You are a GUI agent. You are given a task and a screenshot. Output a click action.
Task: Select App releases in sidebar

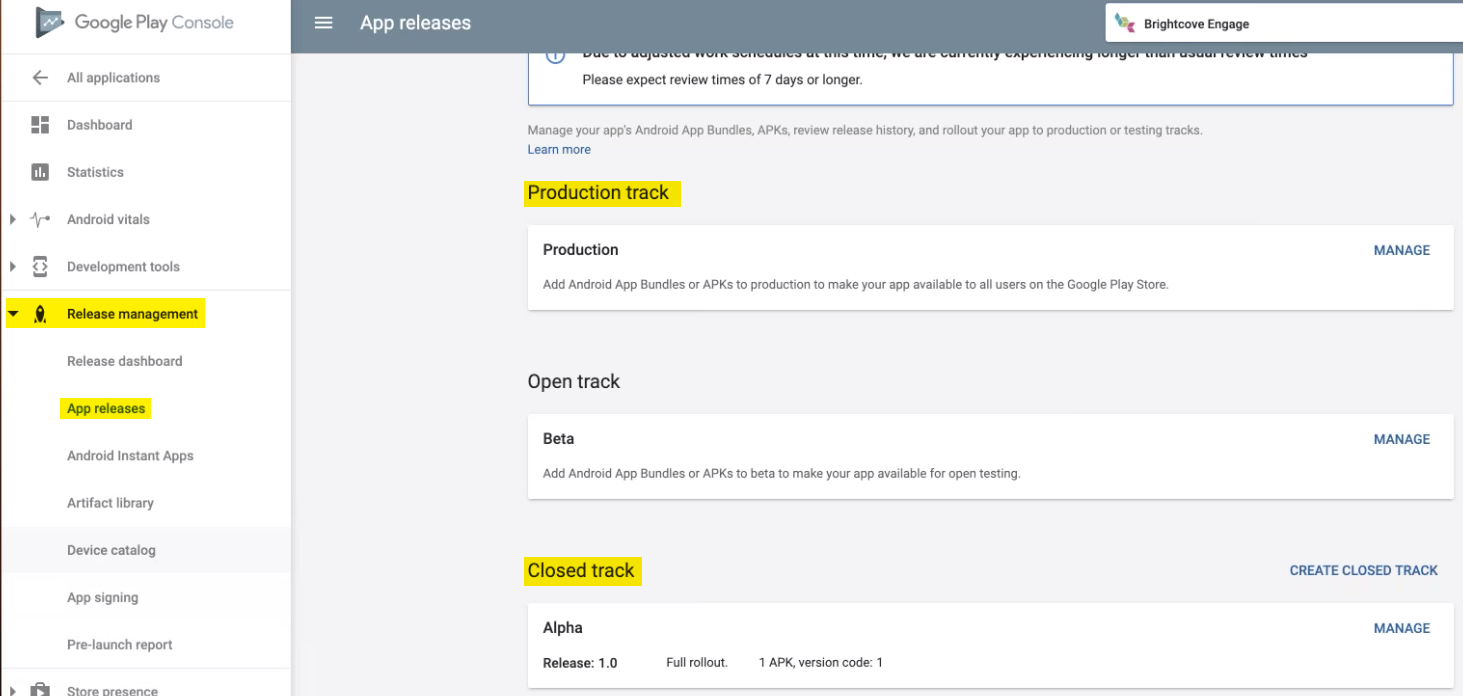[x=106, y=408]
